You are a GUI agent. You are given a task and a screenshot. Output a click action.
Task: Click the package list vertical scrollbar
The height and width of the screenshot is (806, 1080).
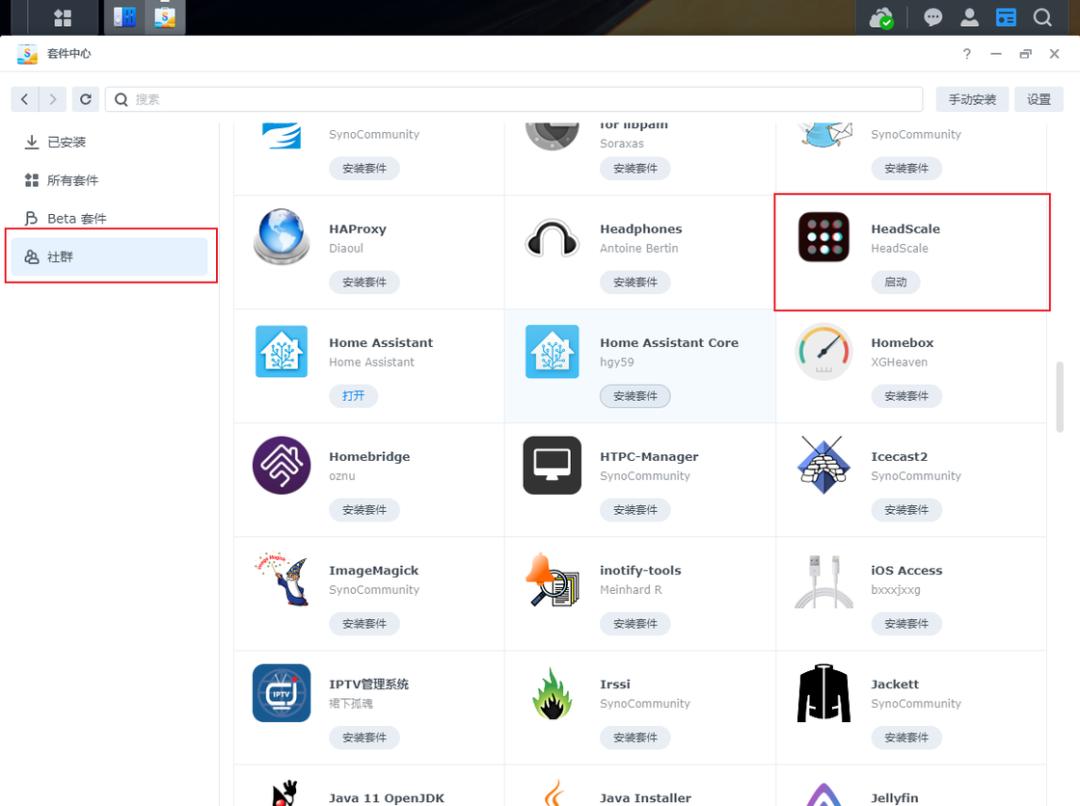point(1060,397)
